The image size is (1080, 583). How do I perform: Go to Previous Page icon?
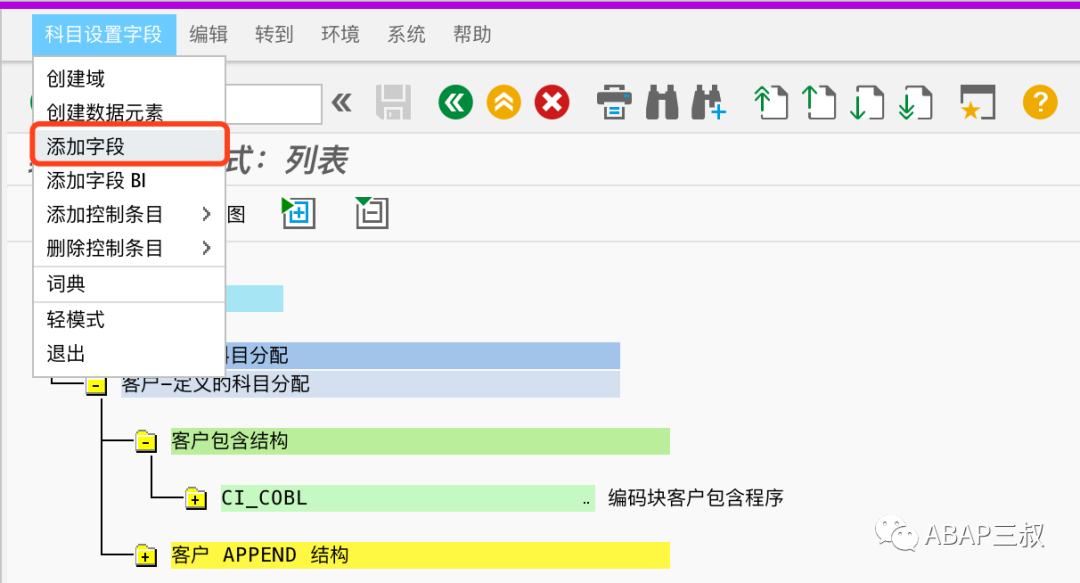point(819,103)
